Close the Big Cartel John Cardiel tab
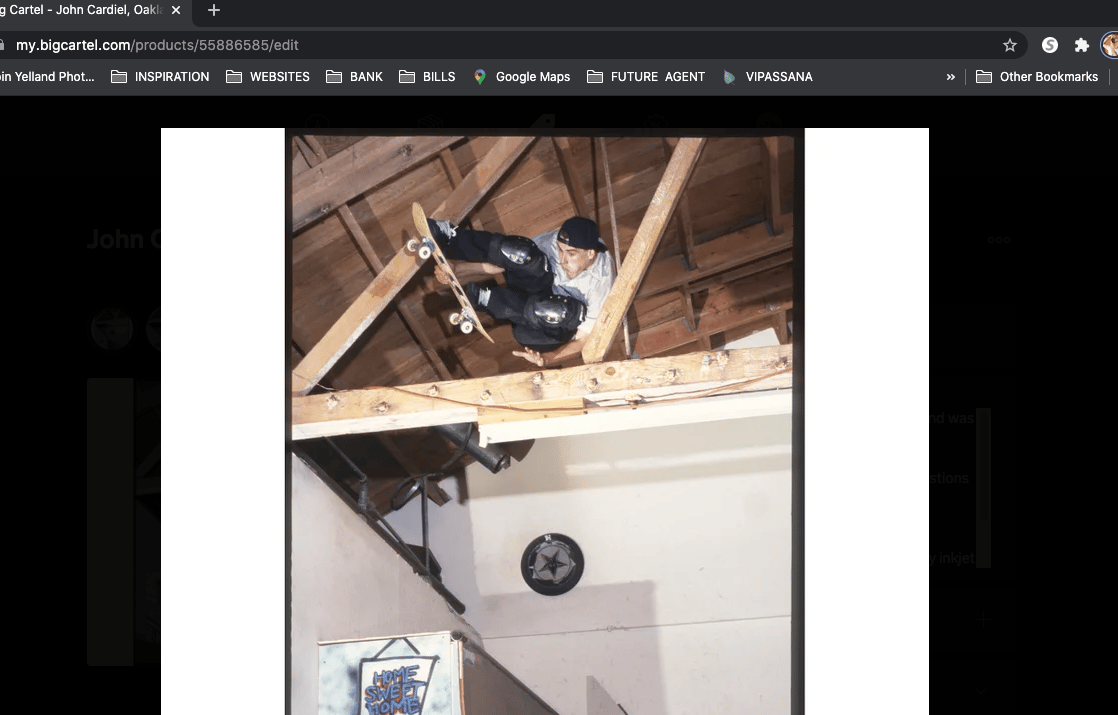 tap(176, 11)
